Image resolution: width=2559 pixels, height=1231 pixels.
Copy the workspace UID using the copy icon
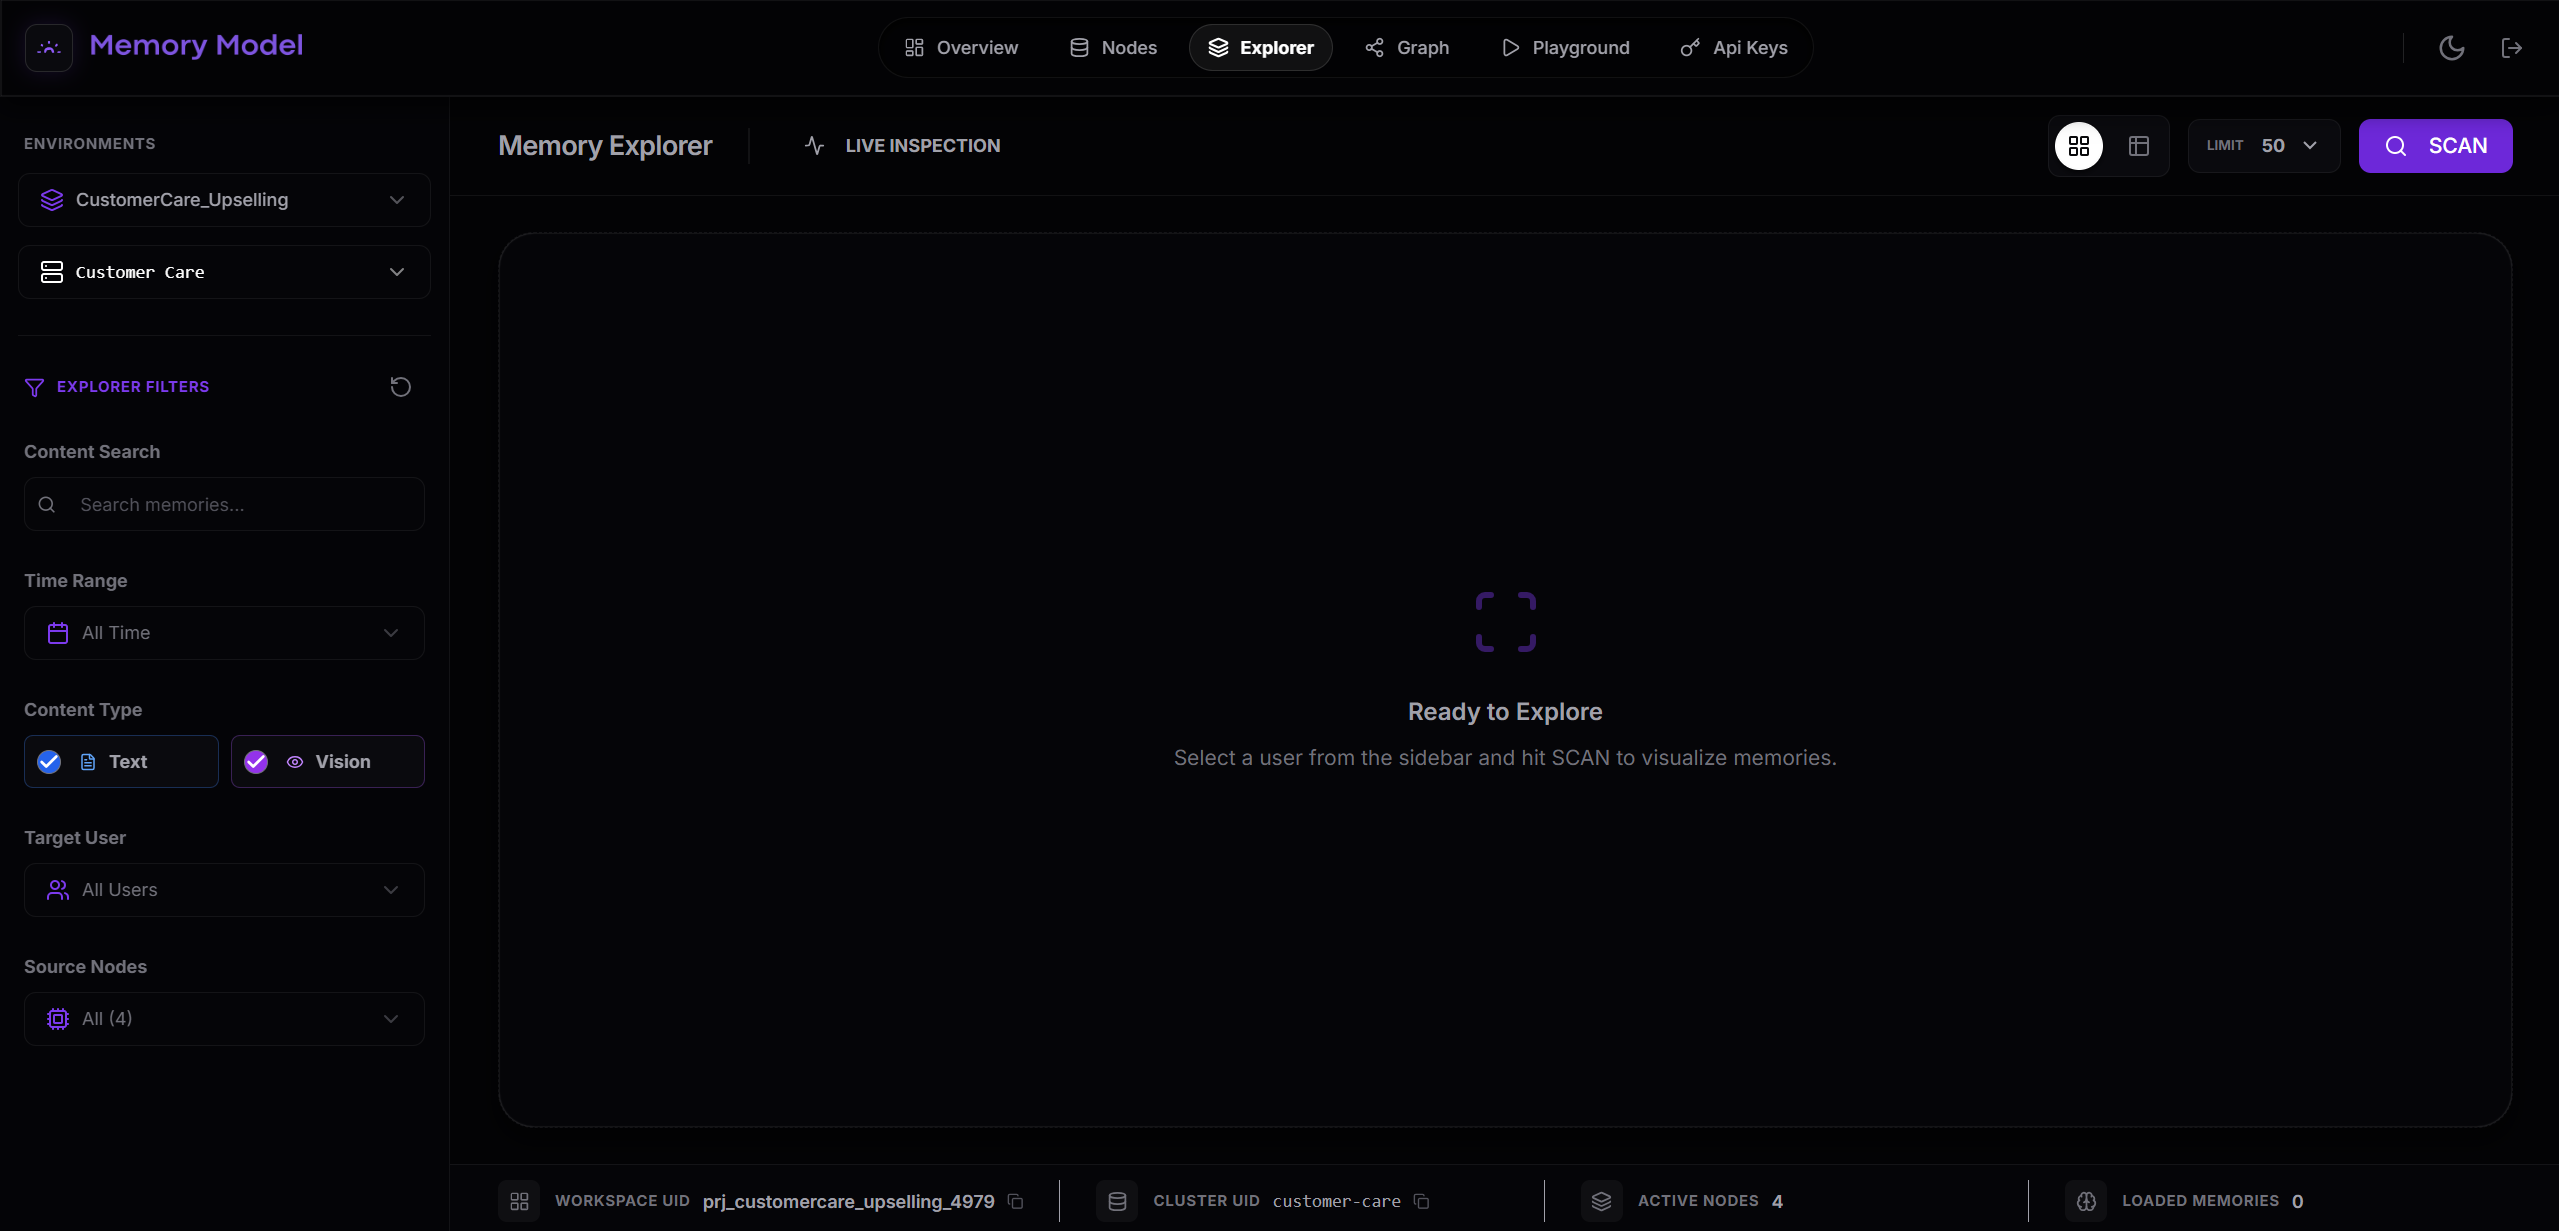click(x=1015, y=1201)
